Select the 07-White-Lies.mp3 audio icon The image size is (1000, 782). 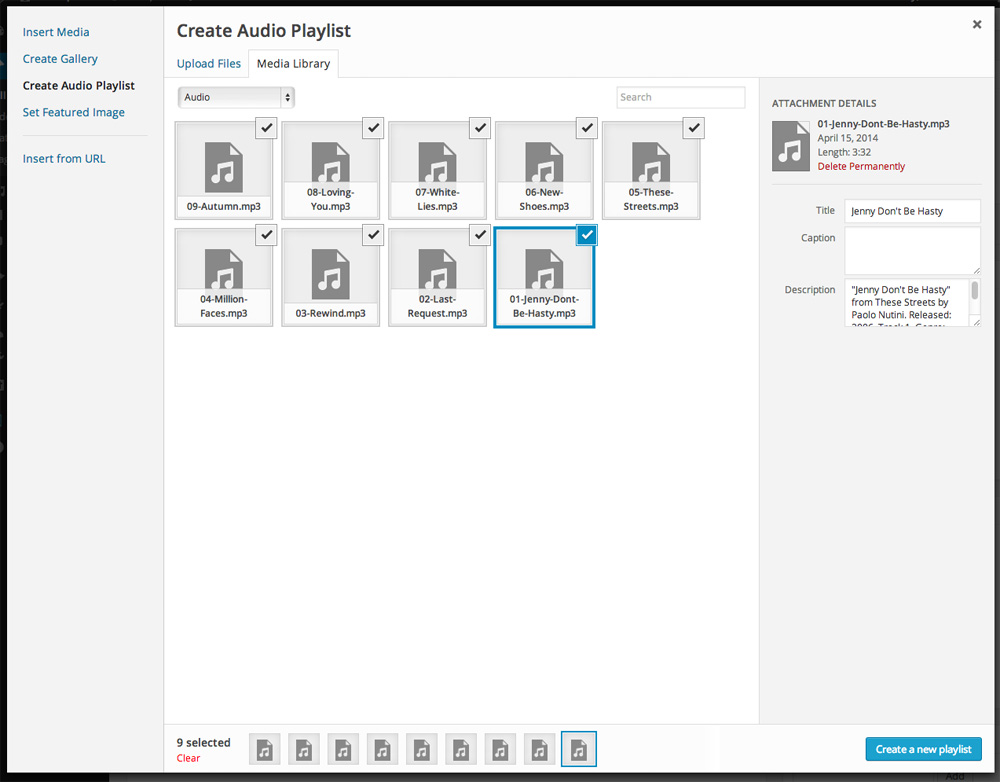[437, 162]
